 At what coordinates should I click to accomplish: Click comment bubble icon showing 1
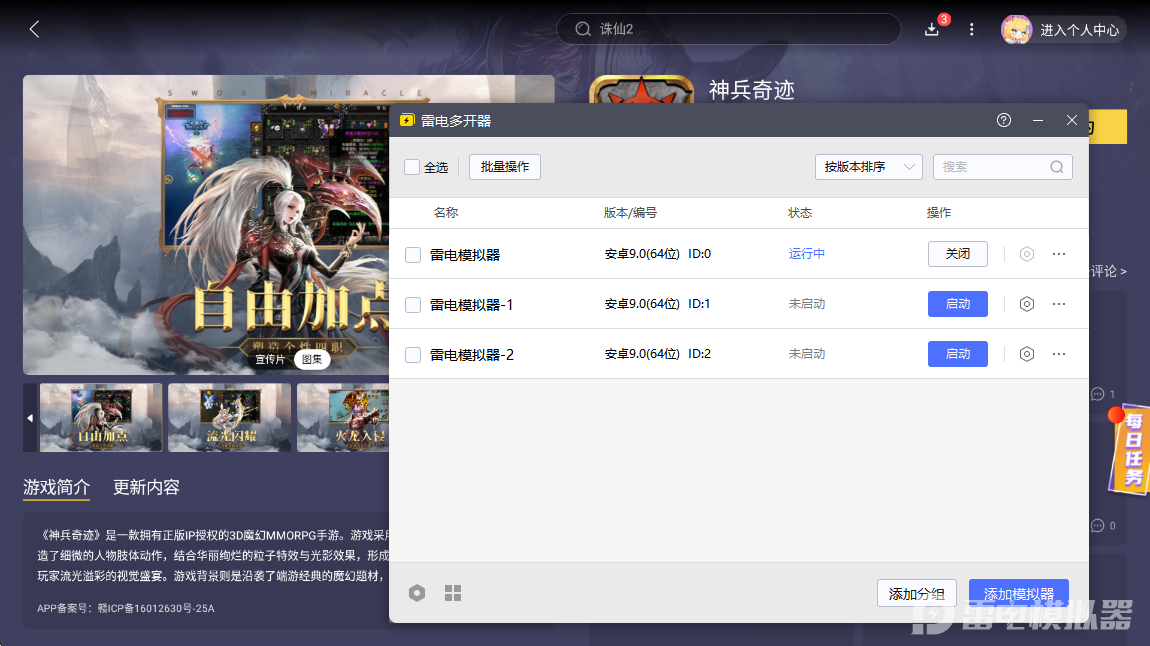pos(1098,394)
